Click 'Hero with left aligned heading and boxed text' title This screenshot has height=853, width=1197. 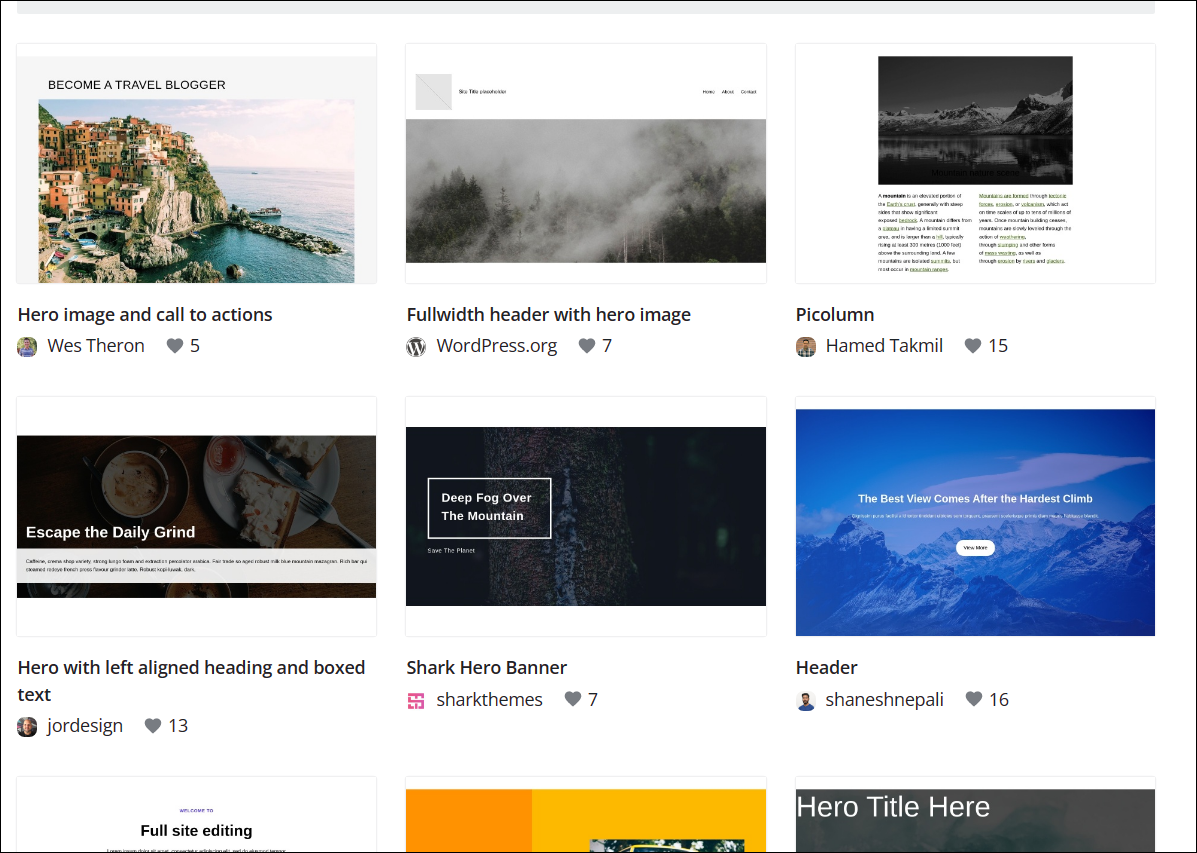192,680
